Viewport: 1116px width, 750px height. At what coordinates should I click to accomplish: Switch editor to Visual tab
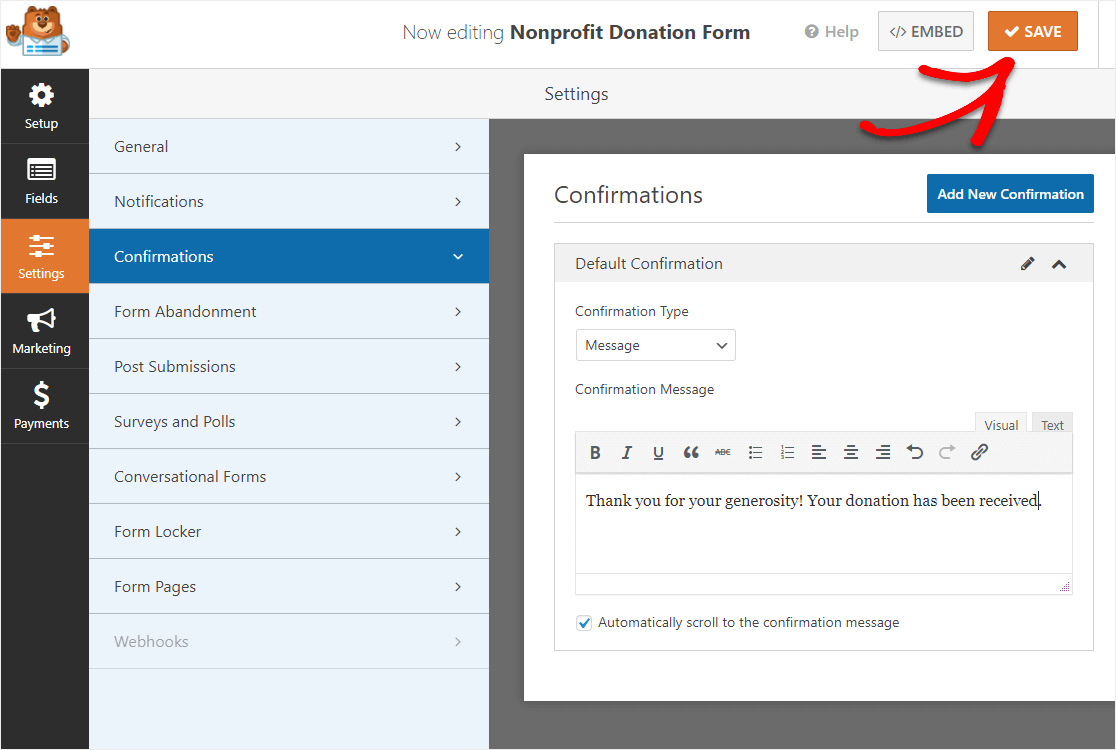point(1001,424)
